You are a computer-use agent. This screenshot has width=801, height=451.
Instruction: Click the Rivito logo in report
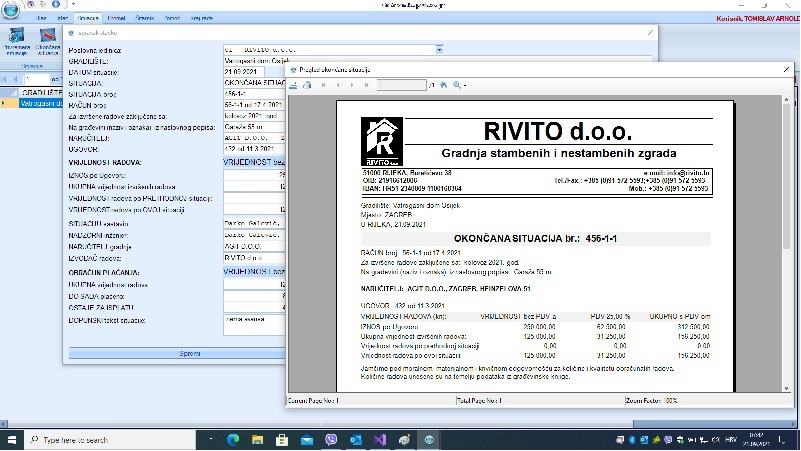tap(382, 141)
